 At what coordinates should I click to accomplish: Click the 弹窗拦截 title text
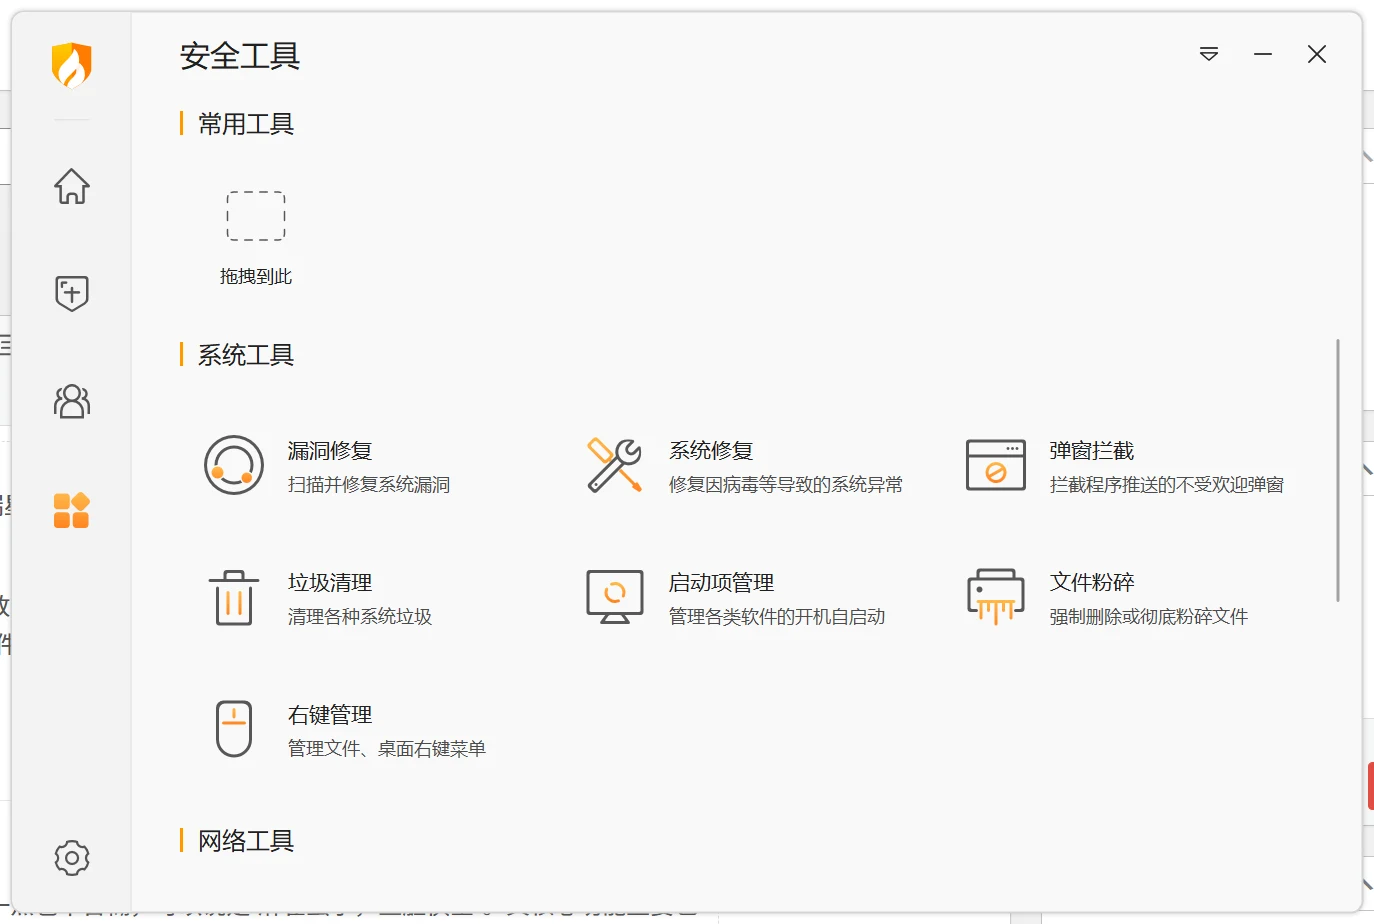(1092, 451)
